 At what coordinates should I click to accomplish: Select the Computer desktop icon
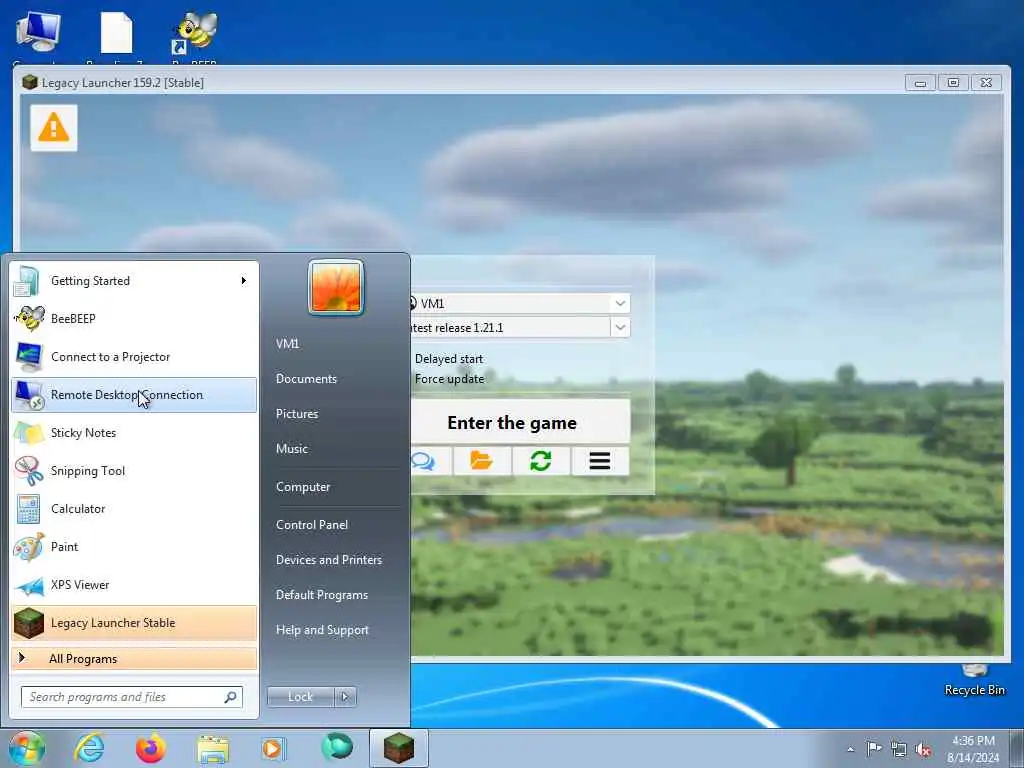point(38,33)
